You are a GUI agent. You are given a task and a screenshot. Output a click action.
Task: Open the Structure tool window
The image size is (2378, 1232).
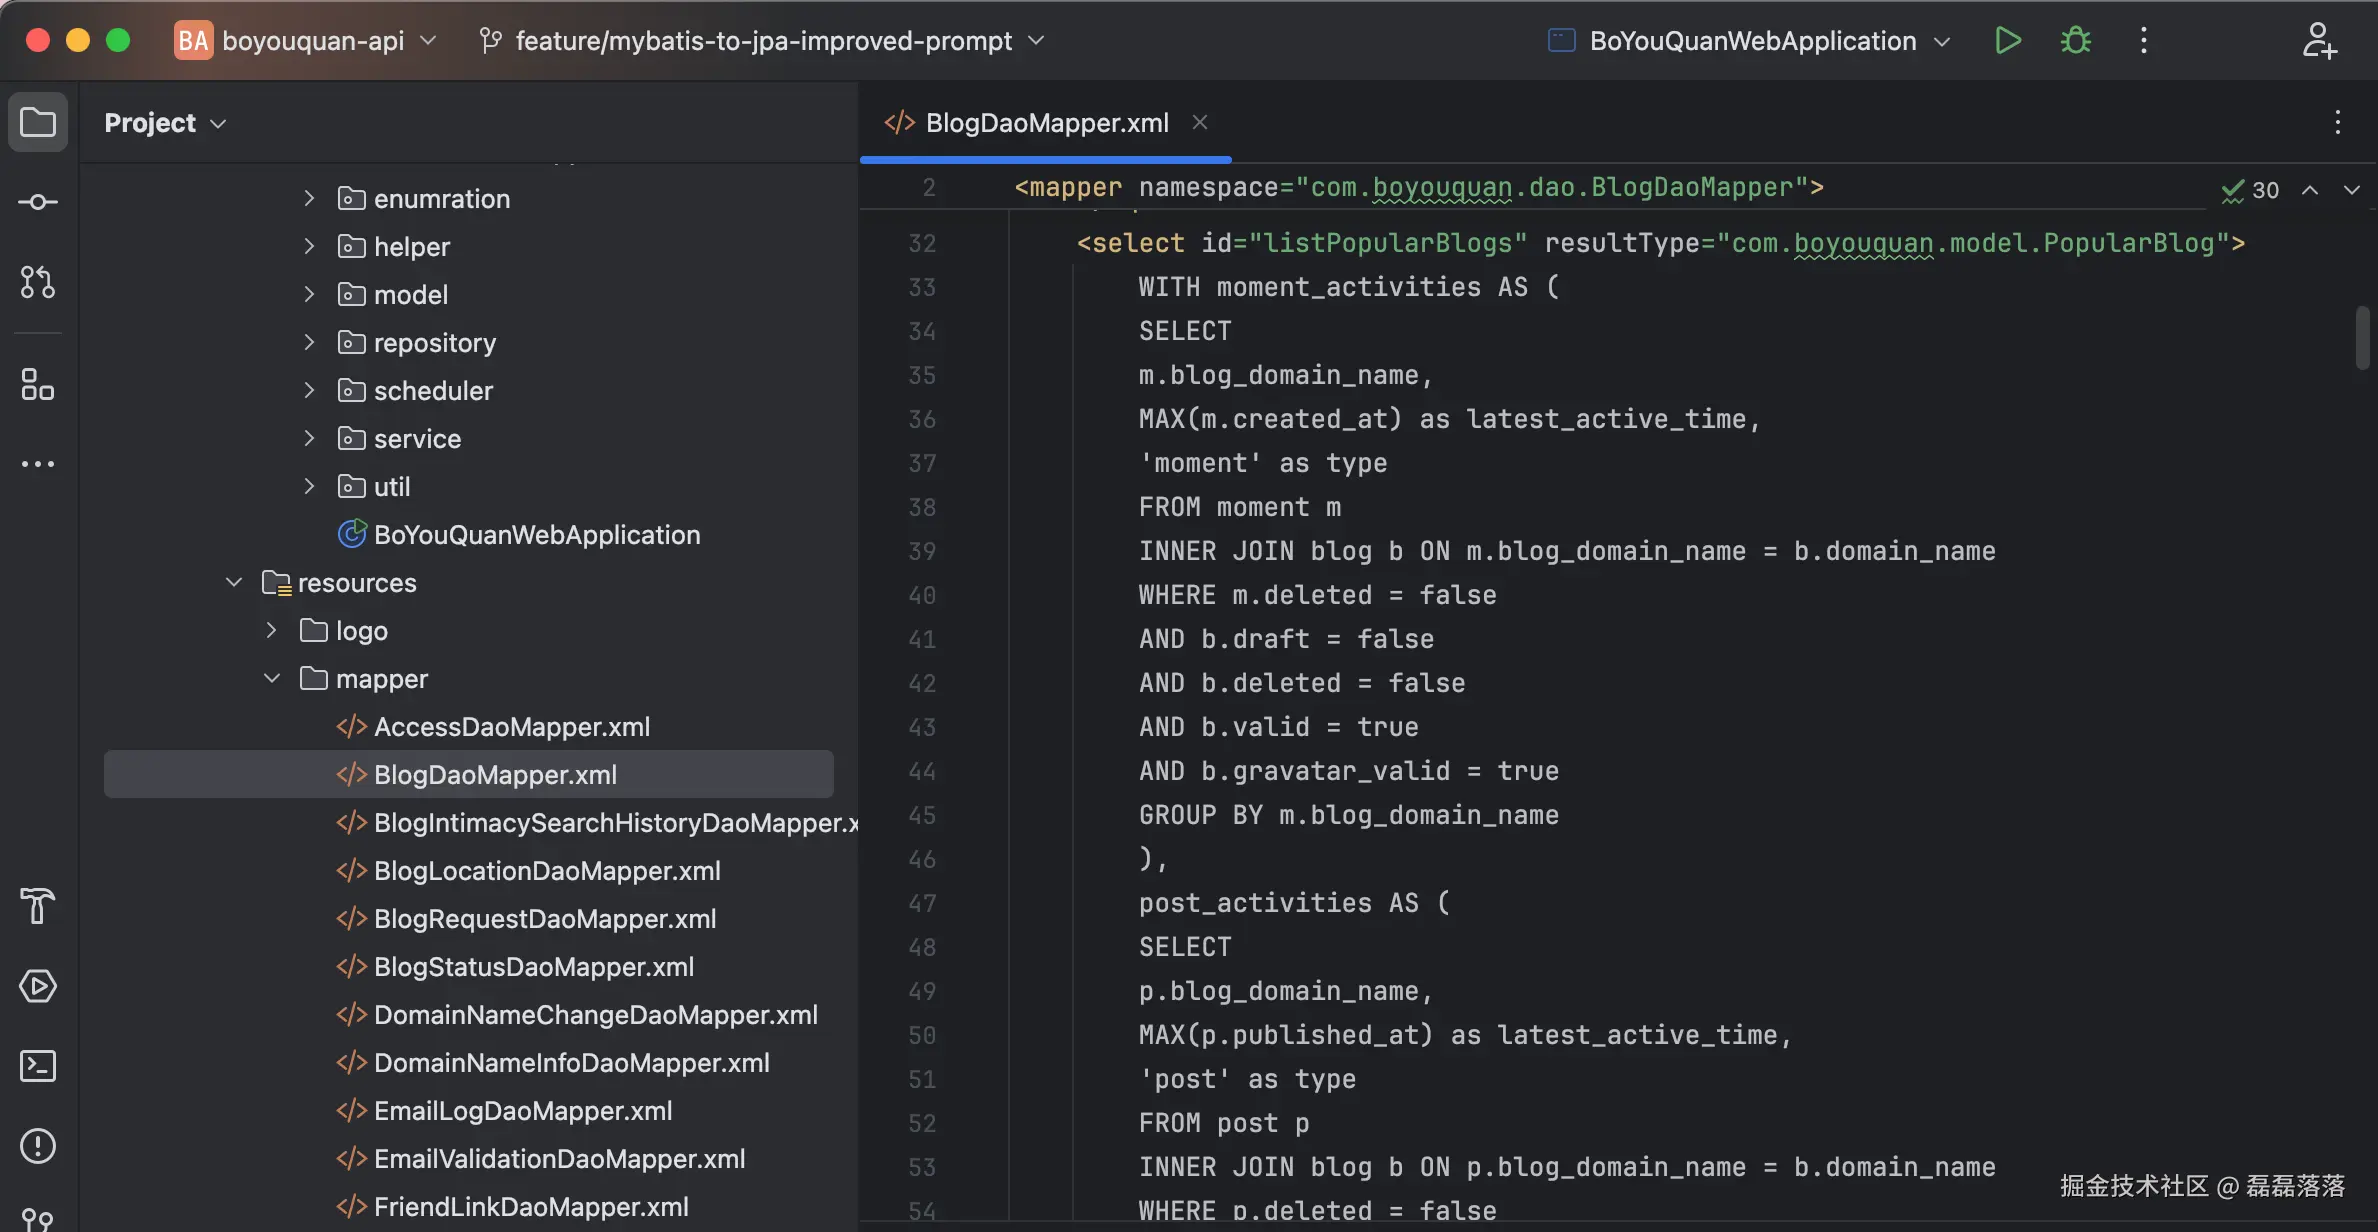37,385
